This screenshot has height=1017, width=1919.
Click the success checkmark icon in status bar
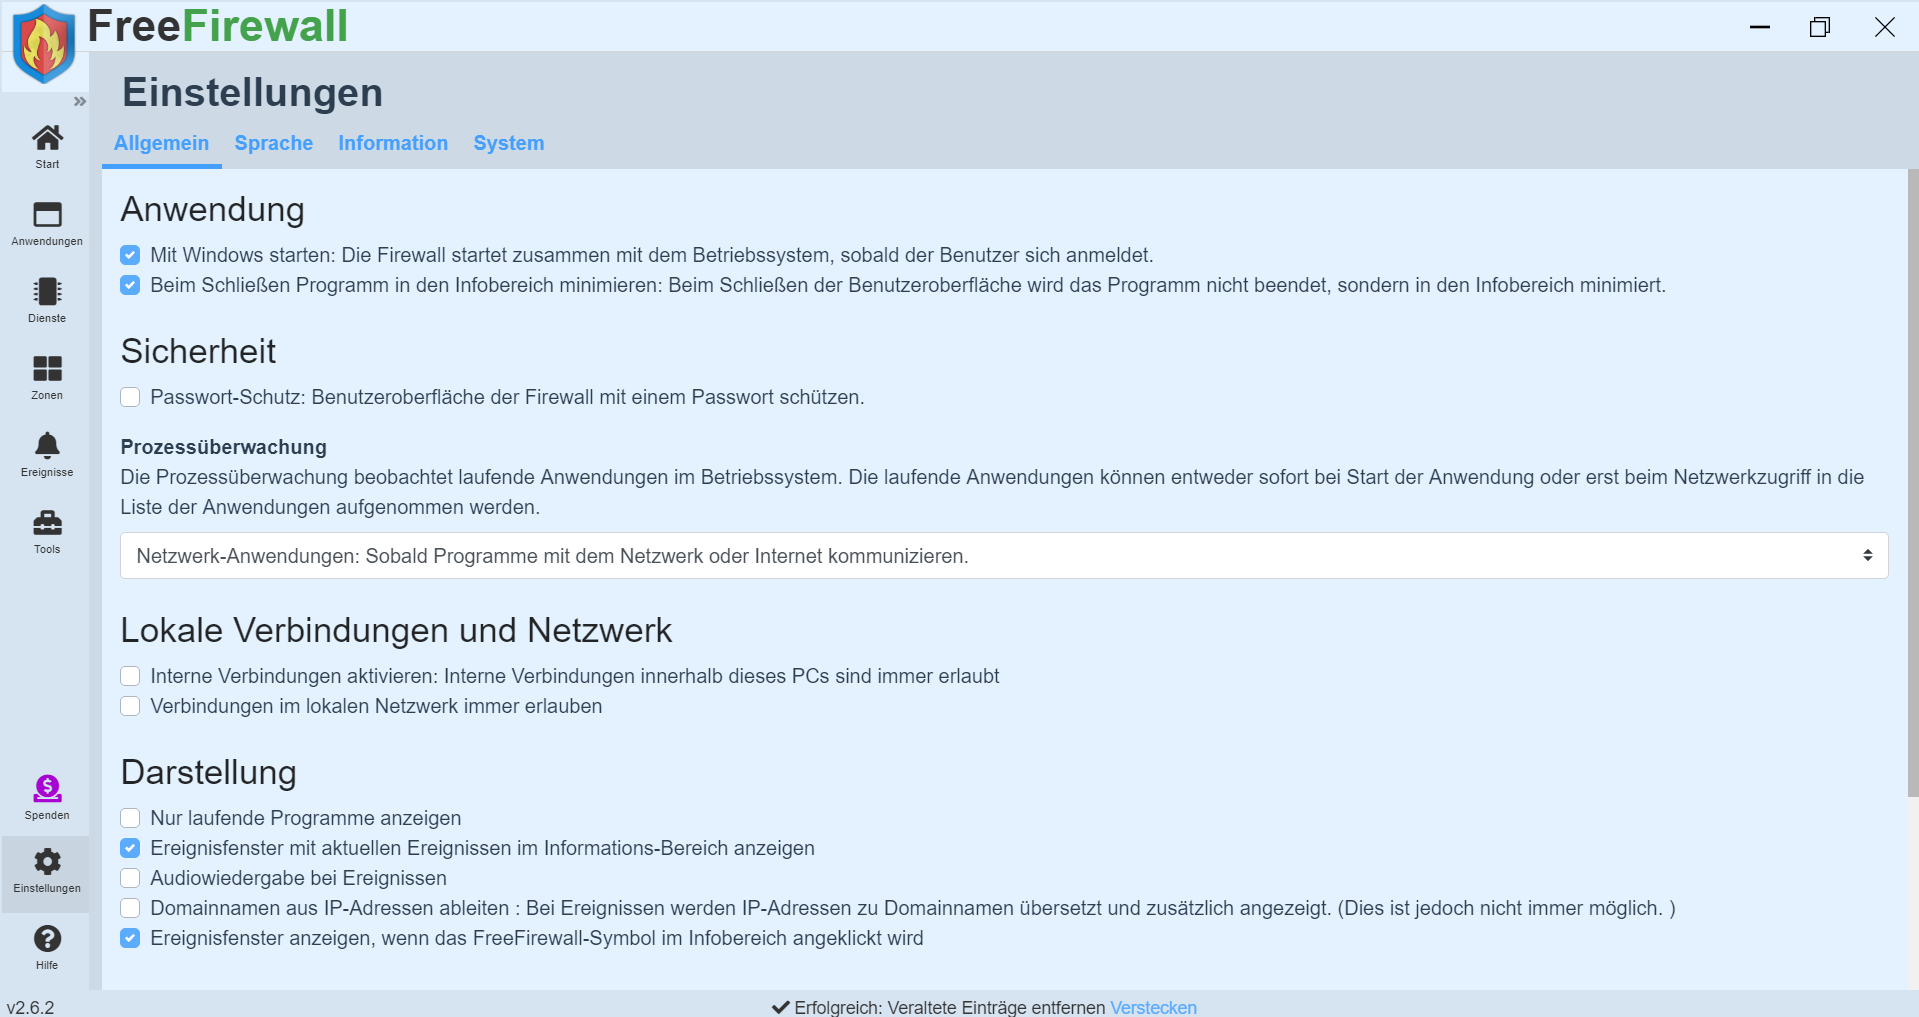(x=780, y=1007)
